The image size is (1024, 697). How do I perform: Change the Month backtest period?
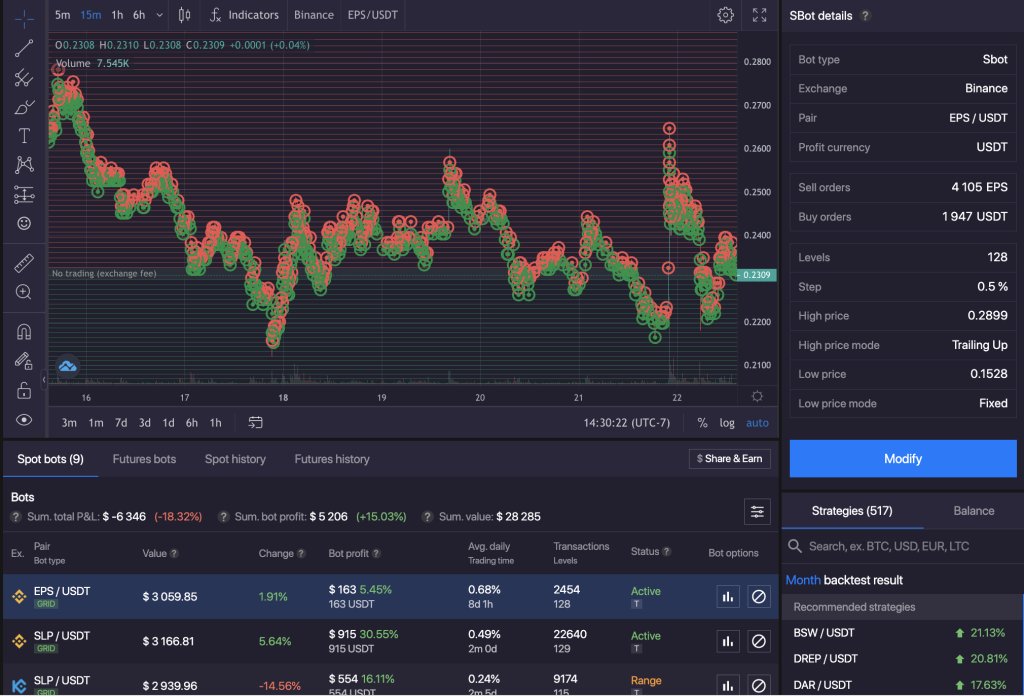pos(803,581)
